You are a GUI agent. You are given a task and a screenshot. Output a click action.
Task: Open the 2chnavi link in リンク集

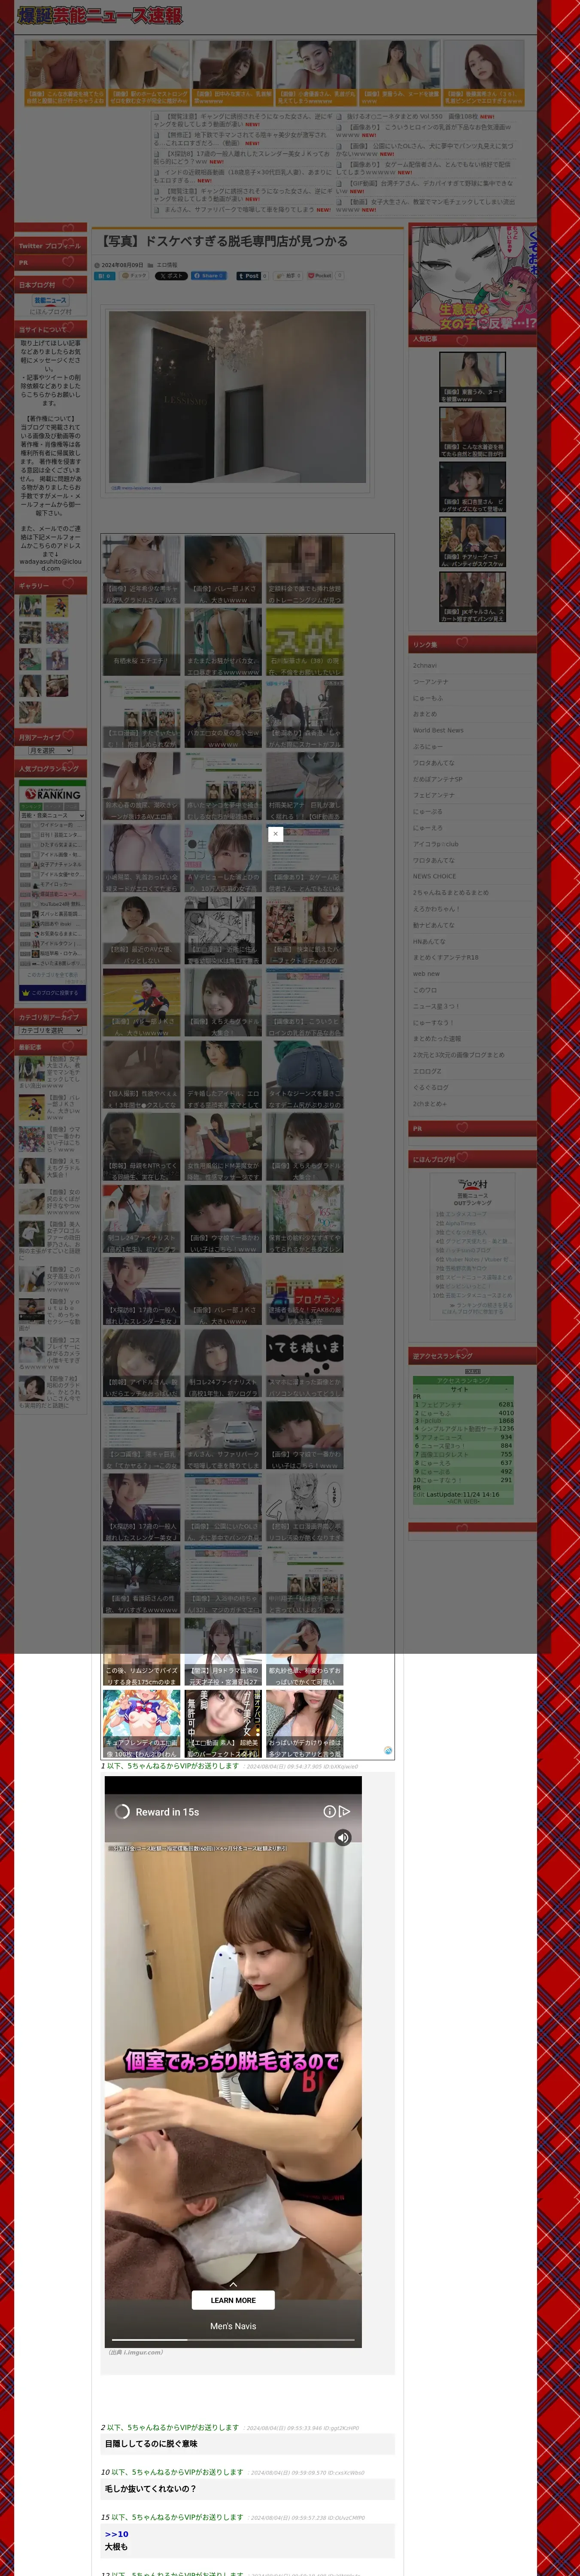[425, 665]
